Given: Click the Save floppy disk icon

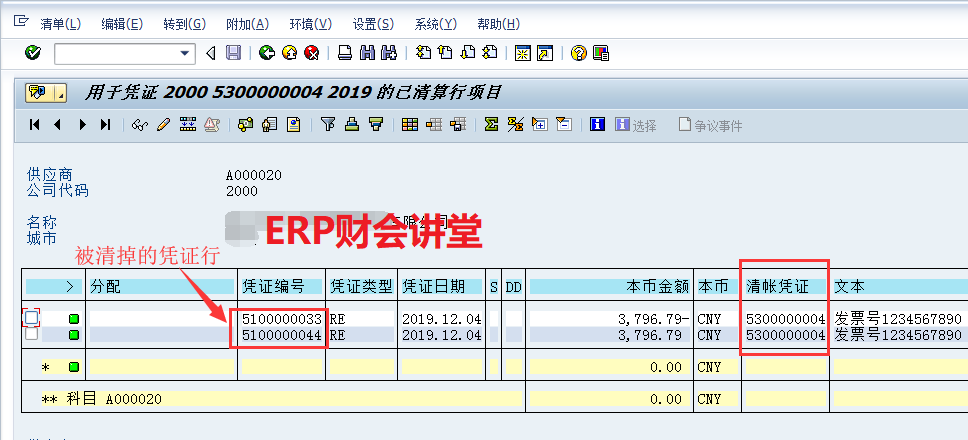Looking at the screenshot, I should pyautogui.click(x=233, y=53).
